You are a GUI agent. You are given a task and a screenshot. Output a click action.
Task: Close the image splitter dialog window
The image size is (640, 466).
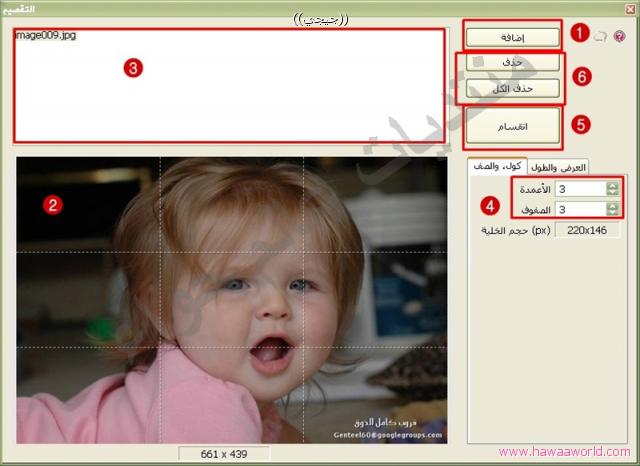pyautogui.click(x=630, y=8)
